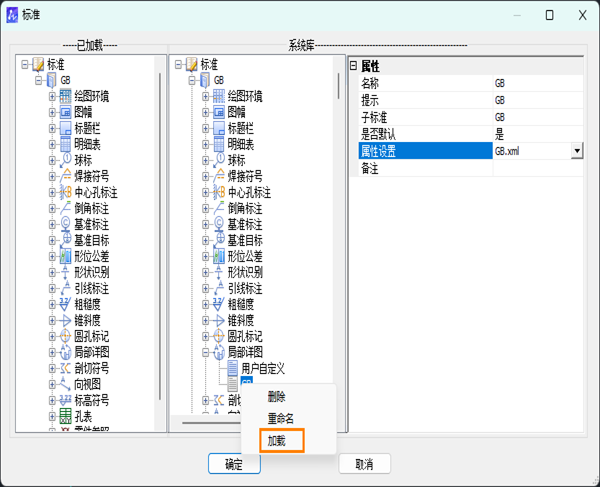
Task: Click the 已加载 tree vertical scrollbar
Action: (160, 236)
